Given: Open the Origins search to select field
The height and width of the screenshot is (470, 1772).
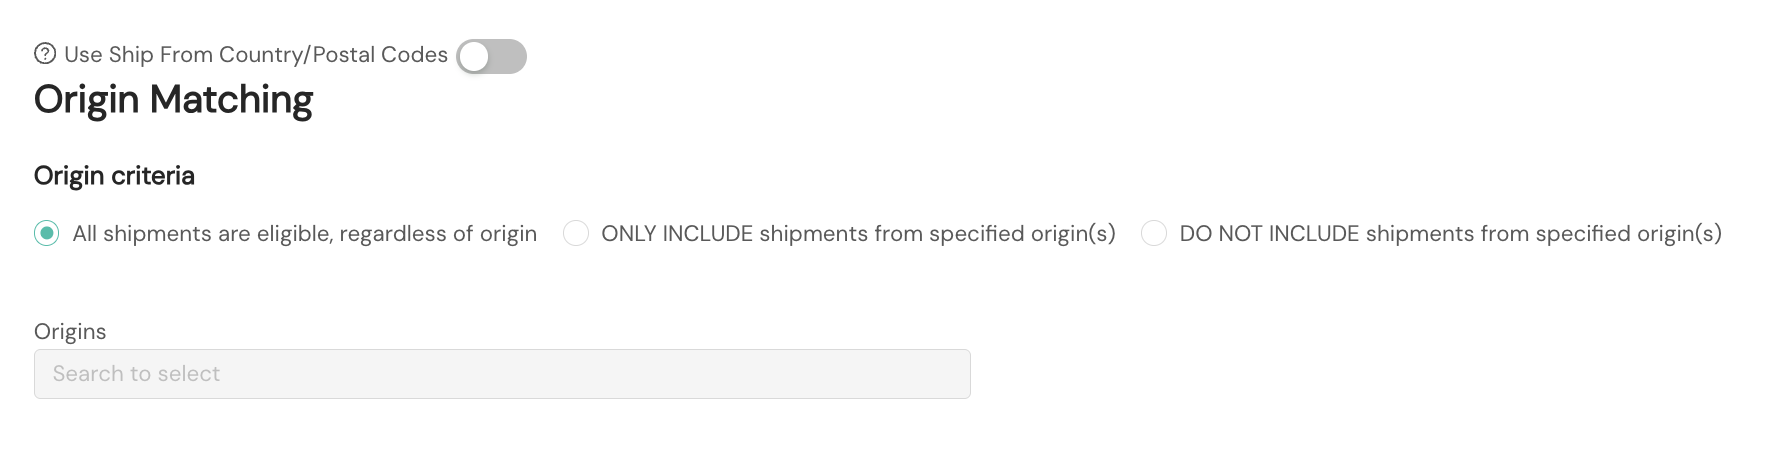Looking at the screenshot, I should (x=502, y=374).
